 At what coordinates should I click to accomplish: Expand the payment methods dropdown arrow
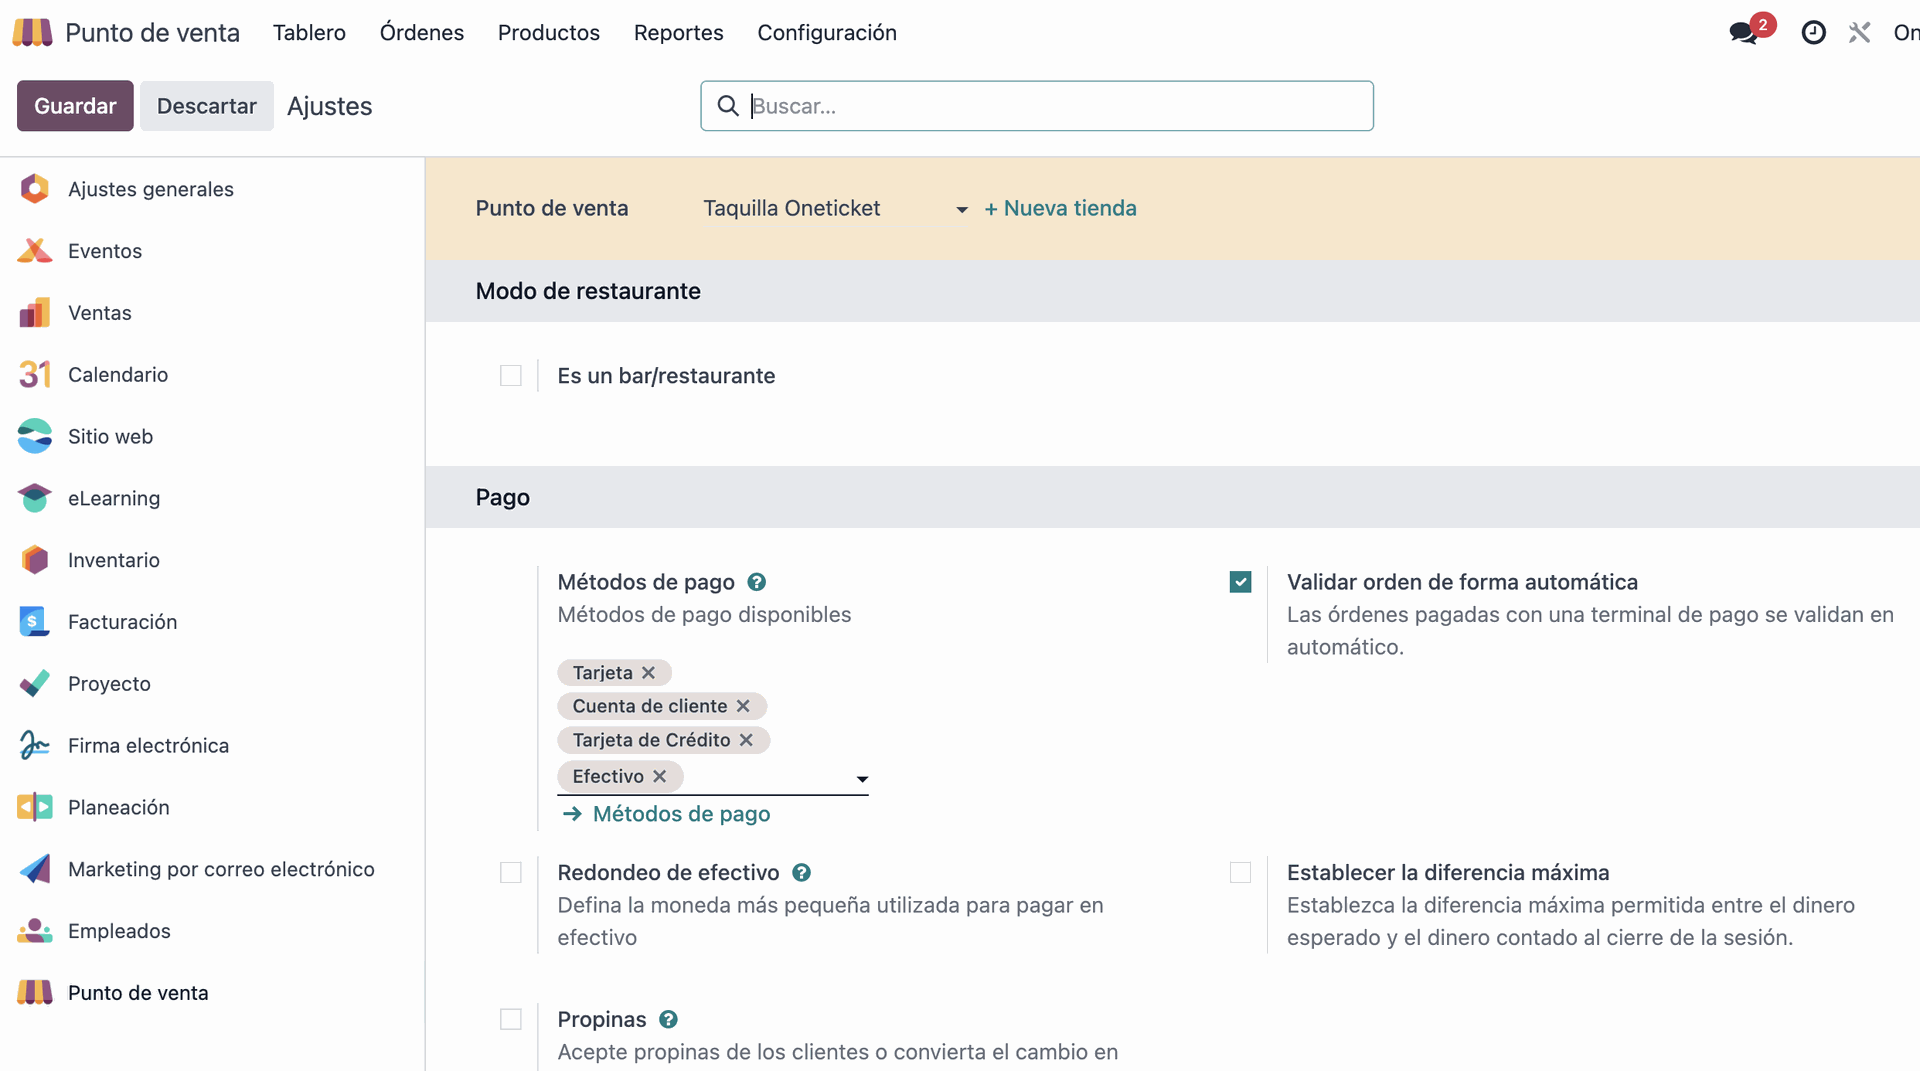click(x=862, y=779)
